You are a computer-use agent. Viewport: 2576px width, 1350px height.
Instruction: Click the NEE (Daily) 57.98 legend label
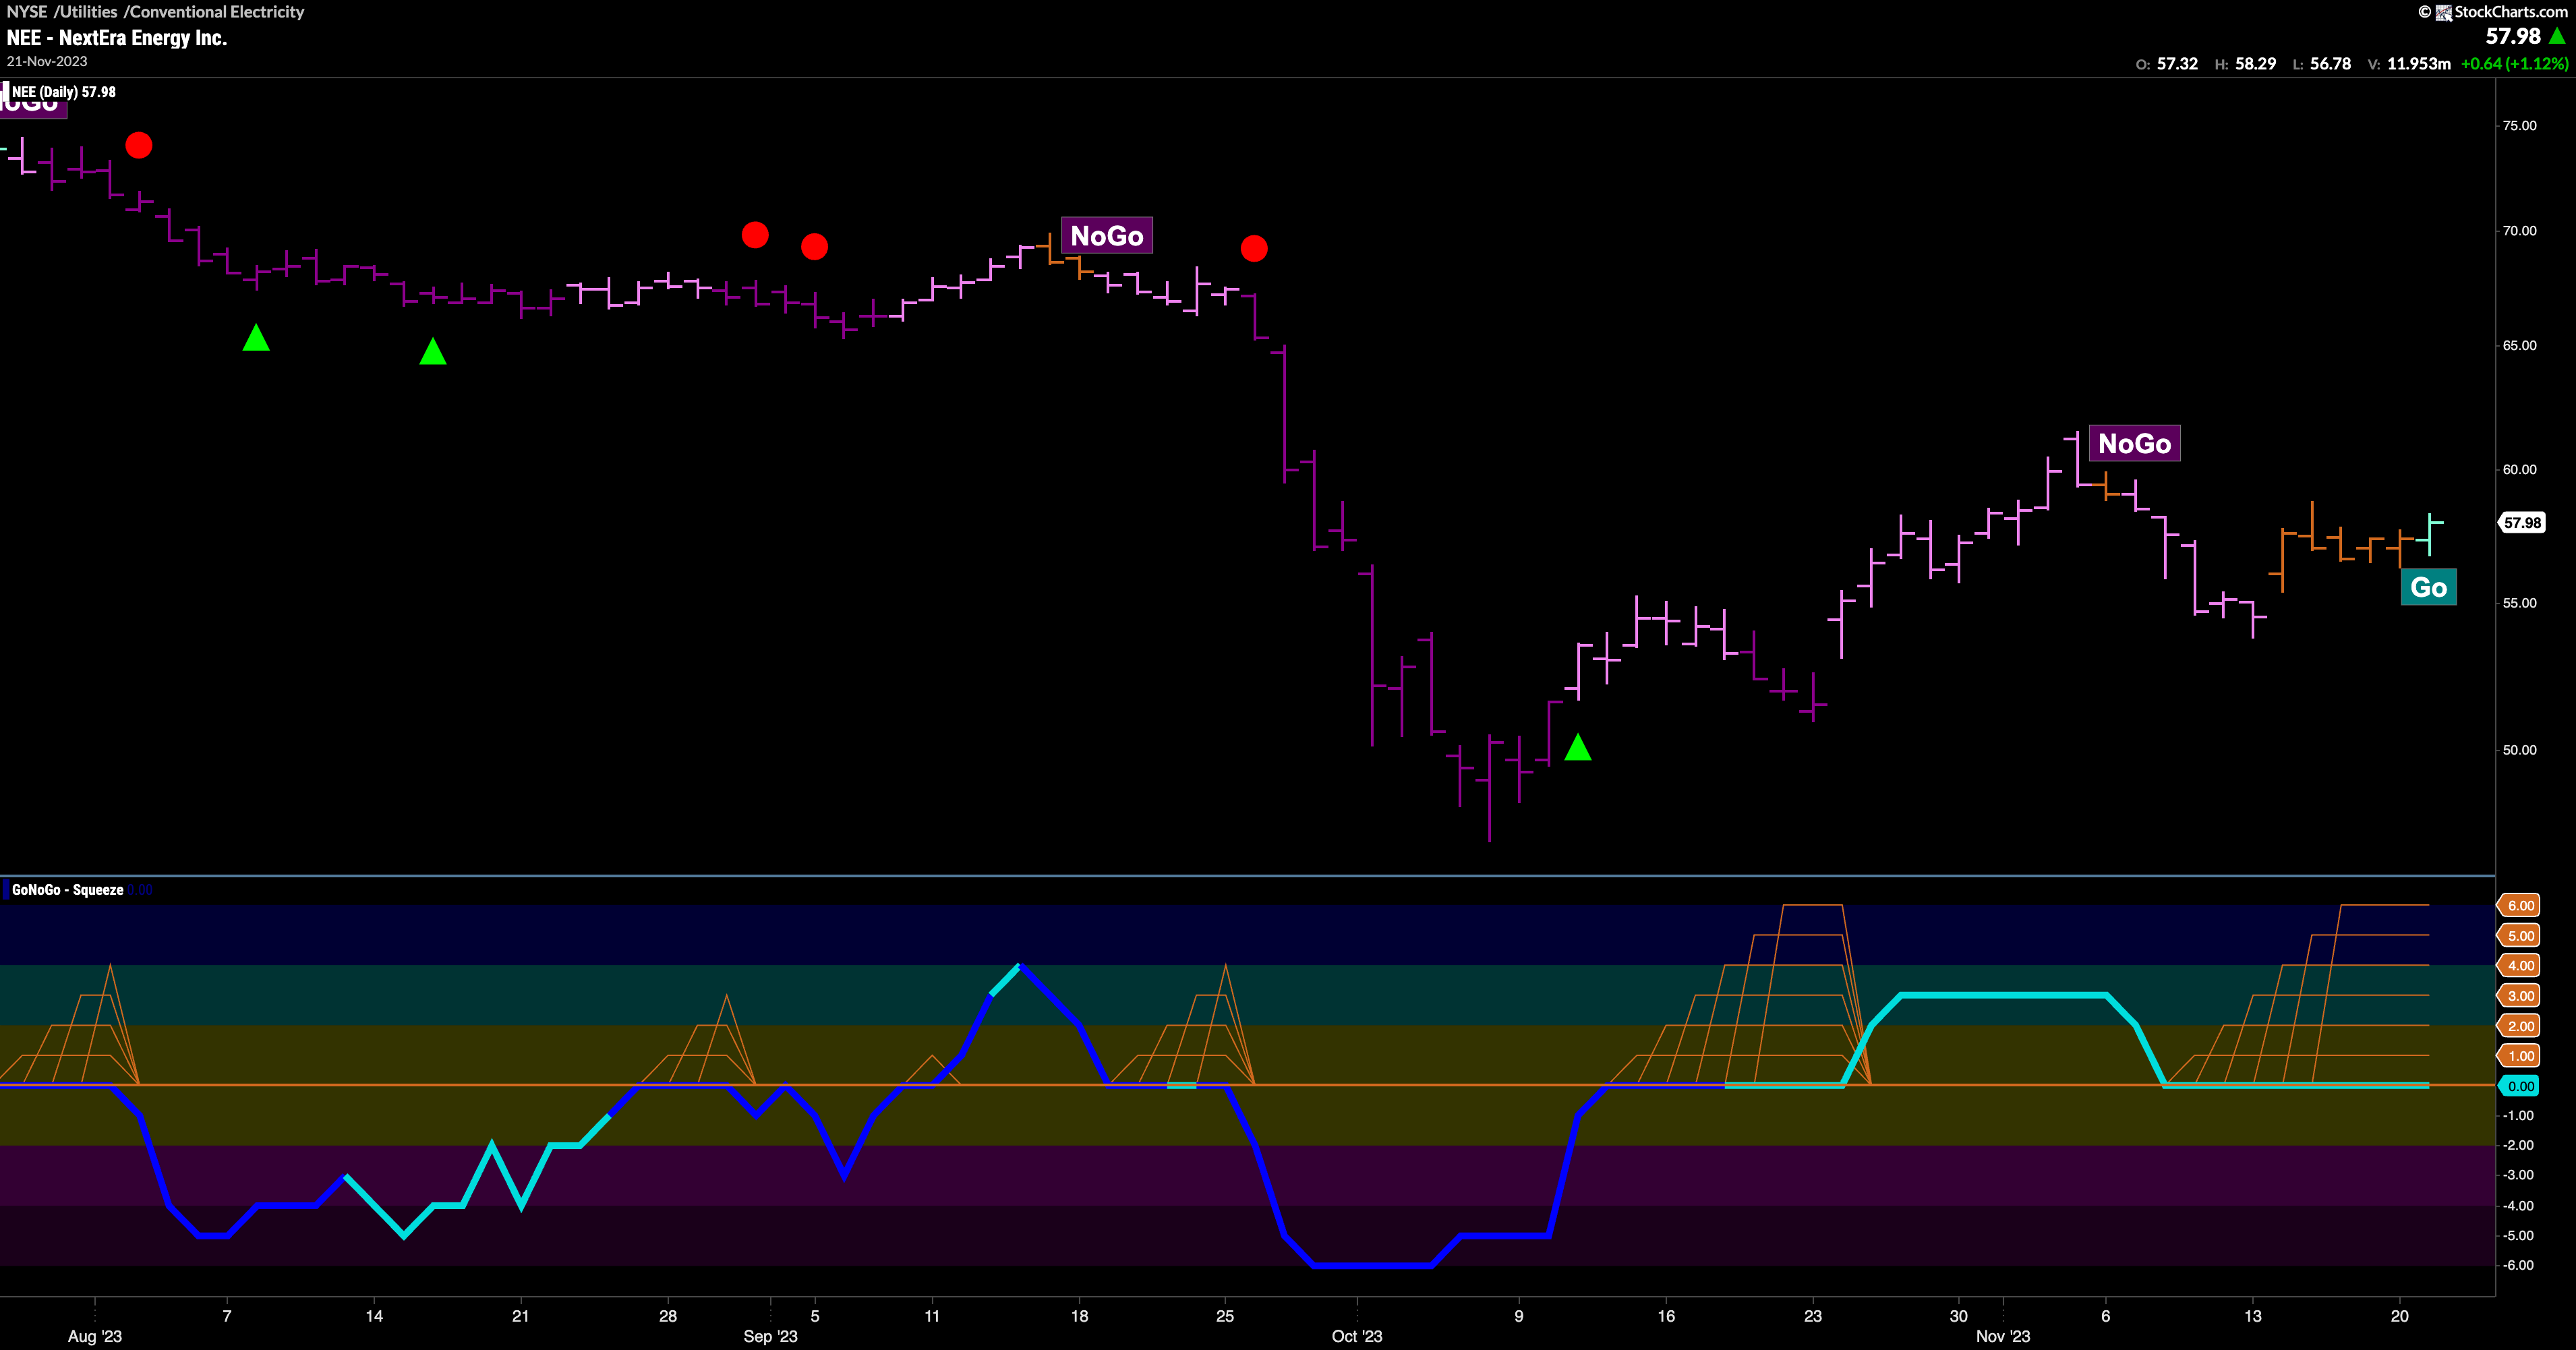pyautogui.click(x=63, y=92)
